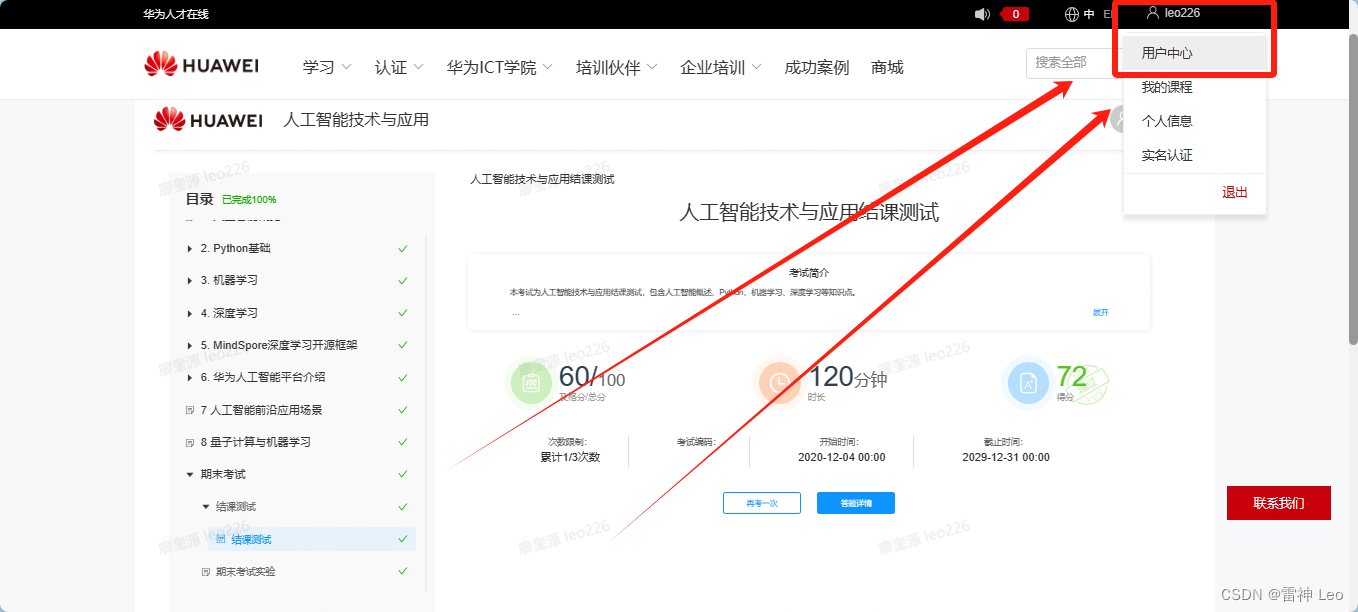Open the 培训伙伴 dropdown menu
Viewport: 1358px width, 612px height.
point(616,67)
